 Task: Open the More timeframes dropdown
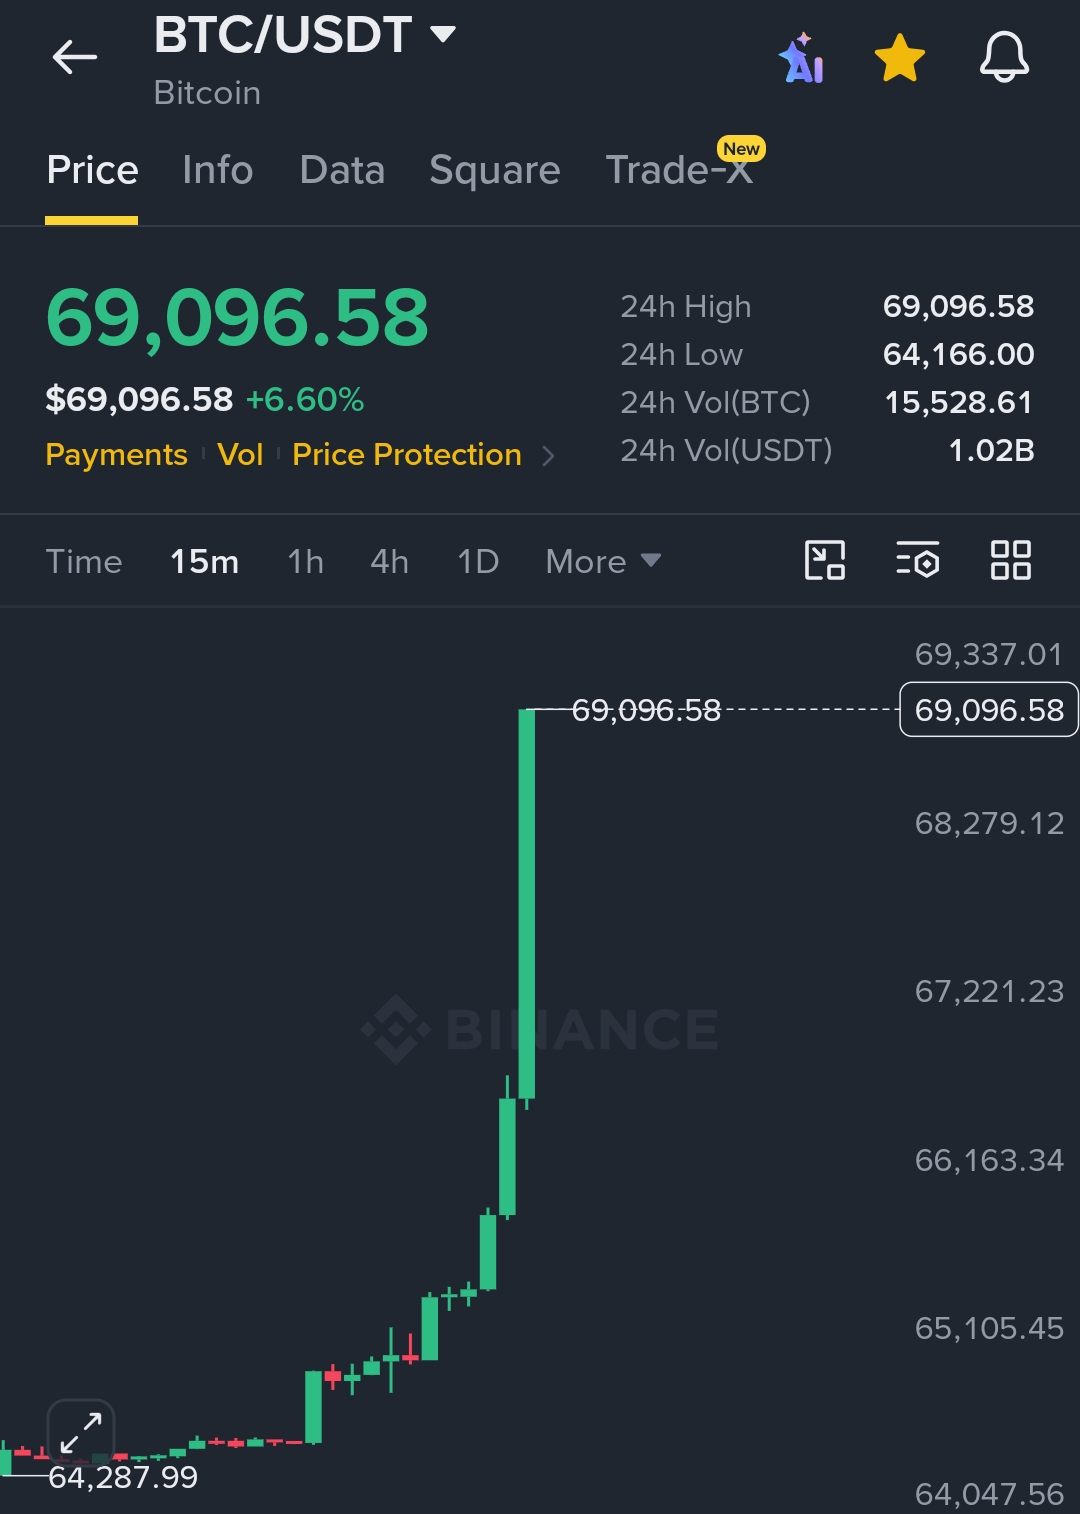(603, 561)
